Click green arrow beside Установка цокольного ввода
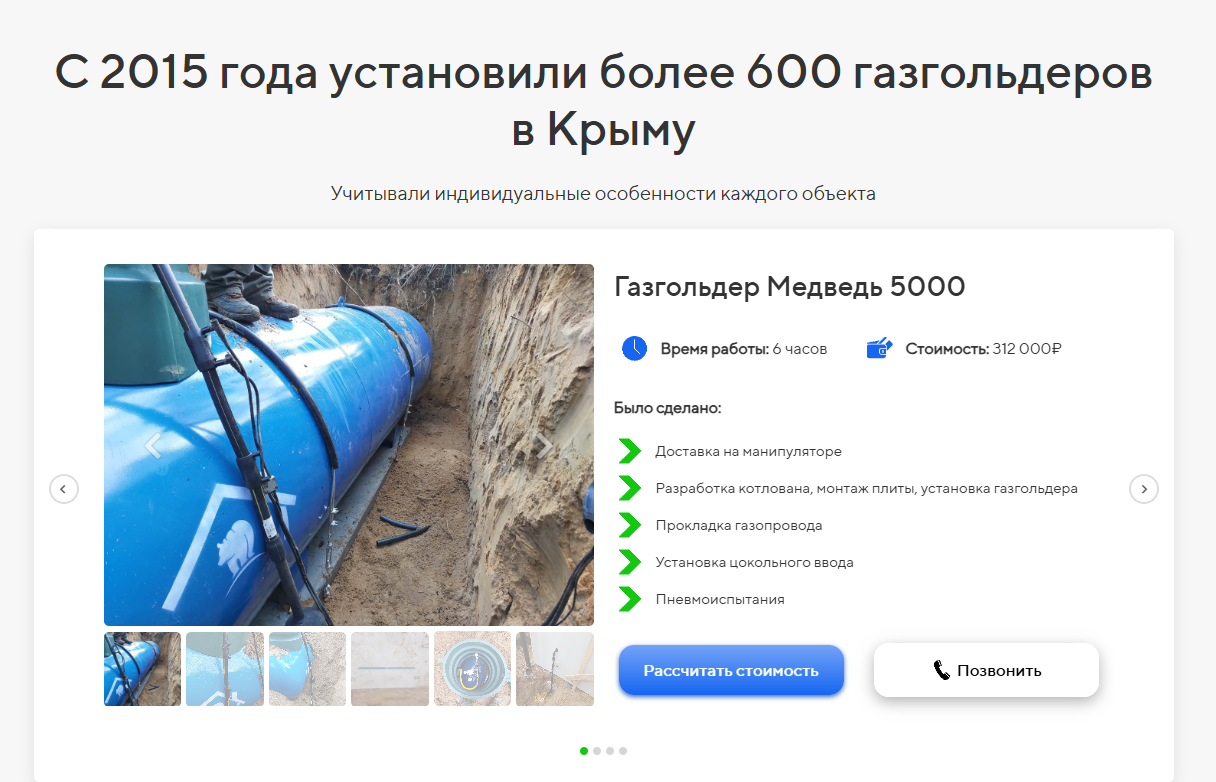 629,562
